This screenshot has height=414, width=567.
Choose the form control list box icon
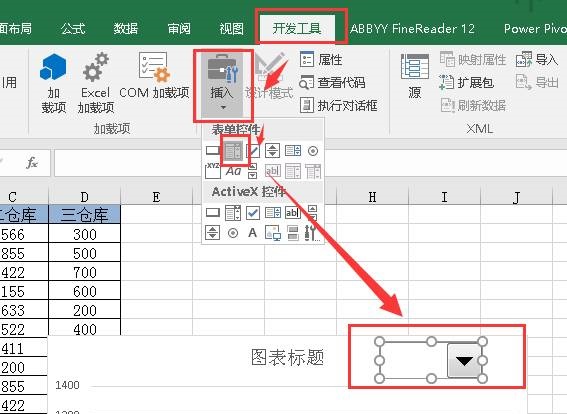293,150
